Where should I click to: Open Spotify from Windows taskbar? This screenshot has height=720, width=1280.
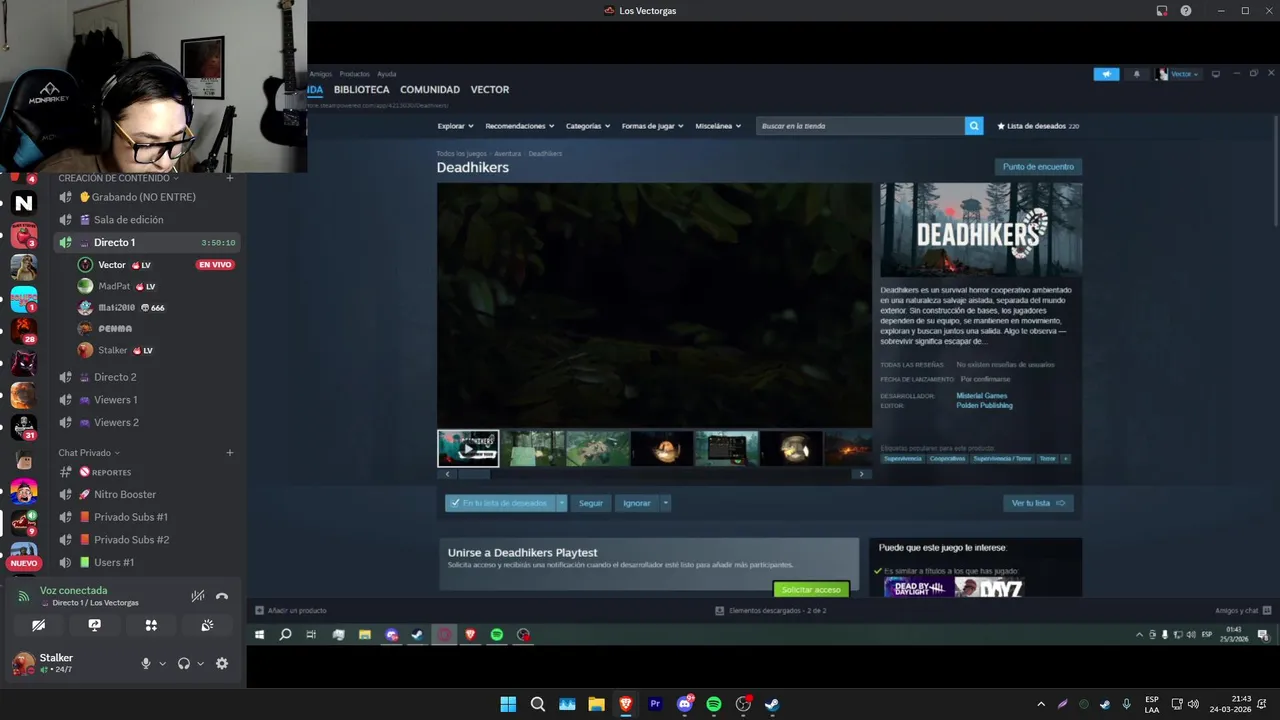pyautogui.click(x=713, y=704)
